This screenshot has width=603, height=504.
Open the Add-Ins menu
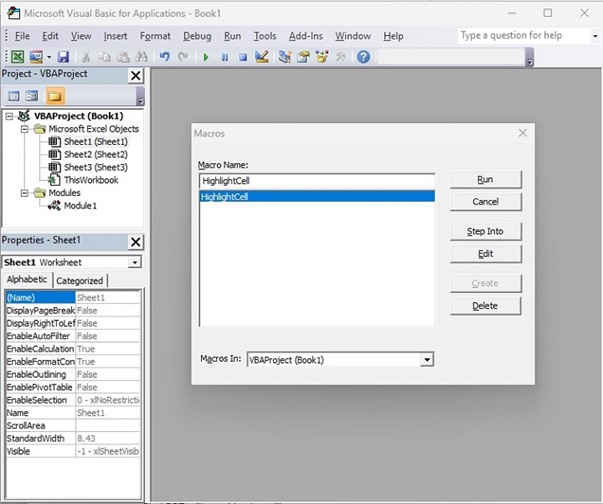pos(306,36)
